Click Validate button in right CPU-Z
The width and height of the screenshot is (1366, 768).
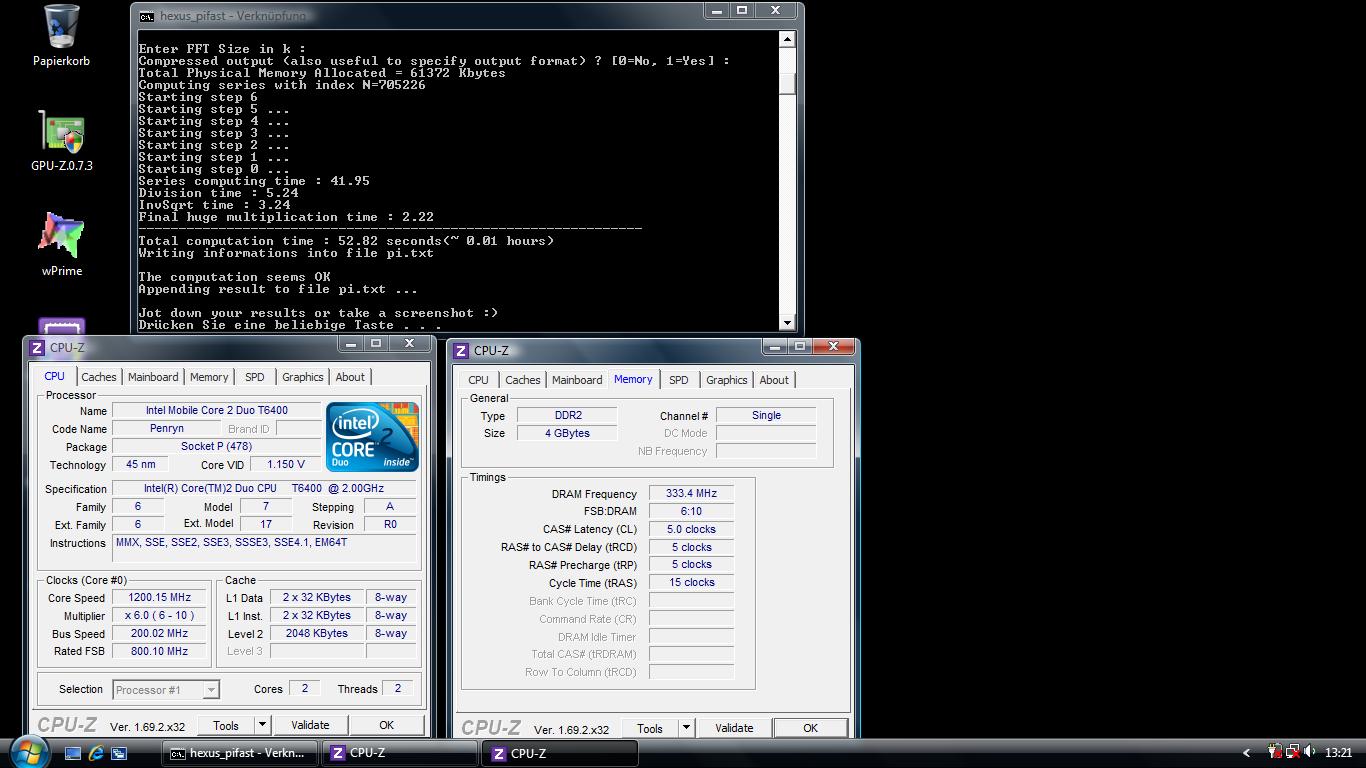pyautogui.click(x=734, y=728)
